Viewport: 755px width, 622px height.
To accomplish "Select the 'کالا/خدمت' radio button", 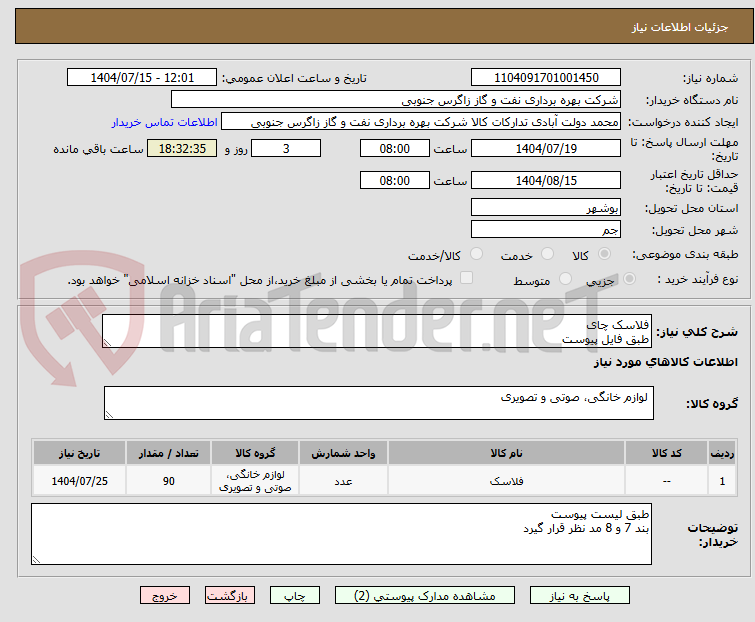I will (477, 254).
